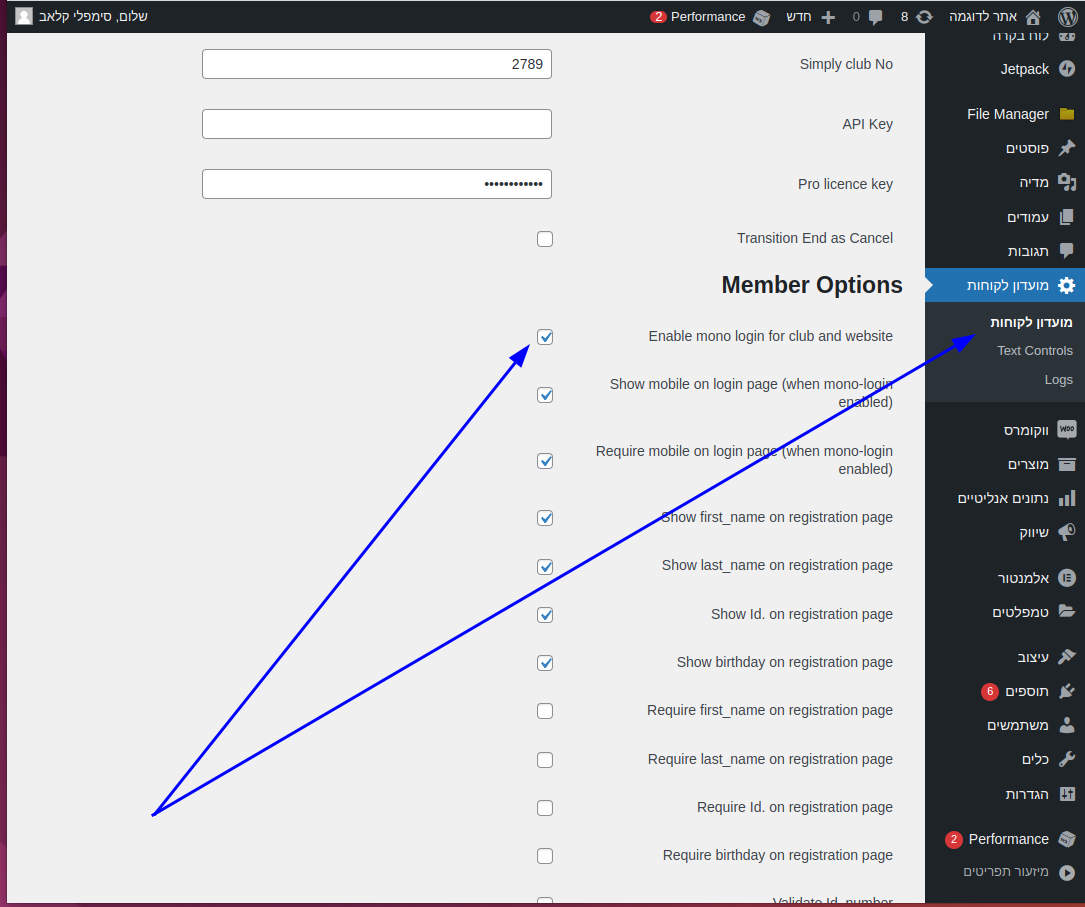Open Text Controls submenu item
Viewport: 1085px width, 907px height.
tap(1034, 351)
